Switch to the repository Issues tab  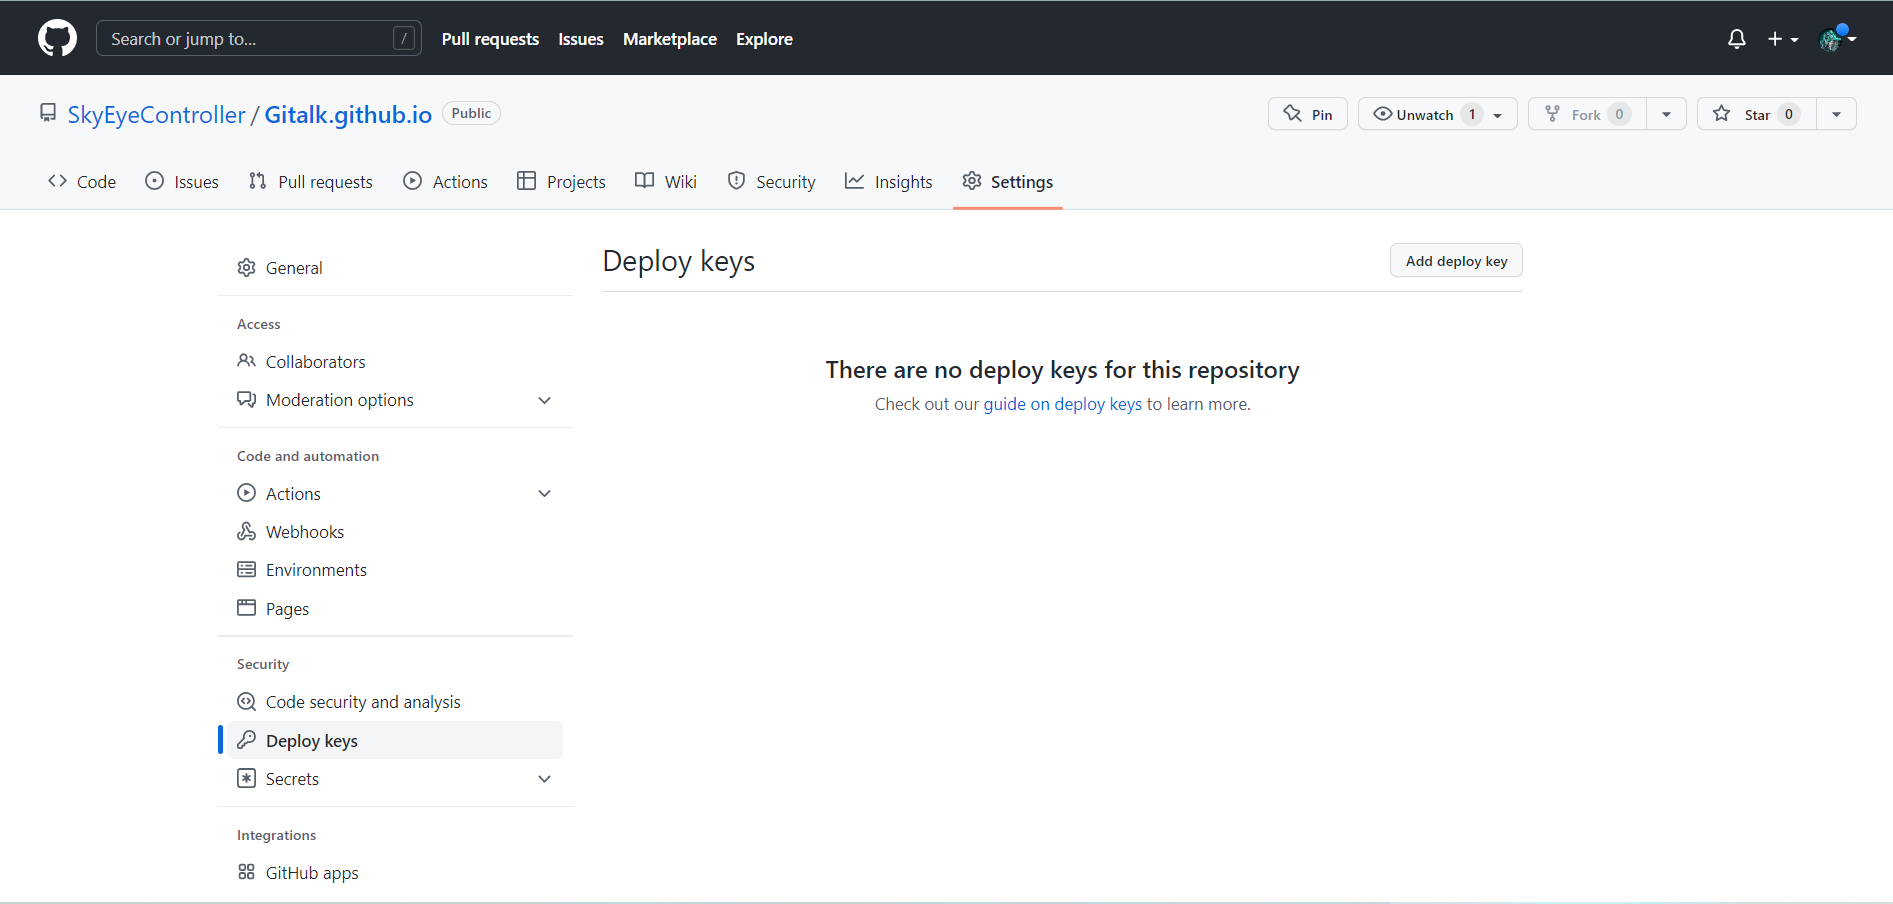[182, 181]
